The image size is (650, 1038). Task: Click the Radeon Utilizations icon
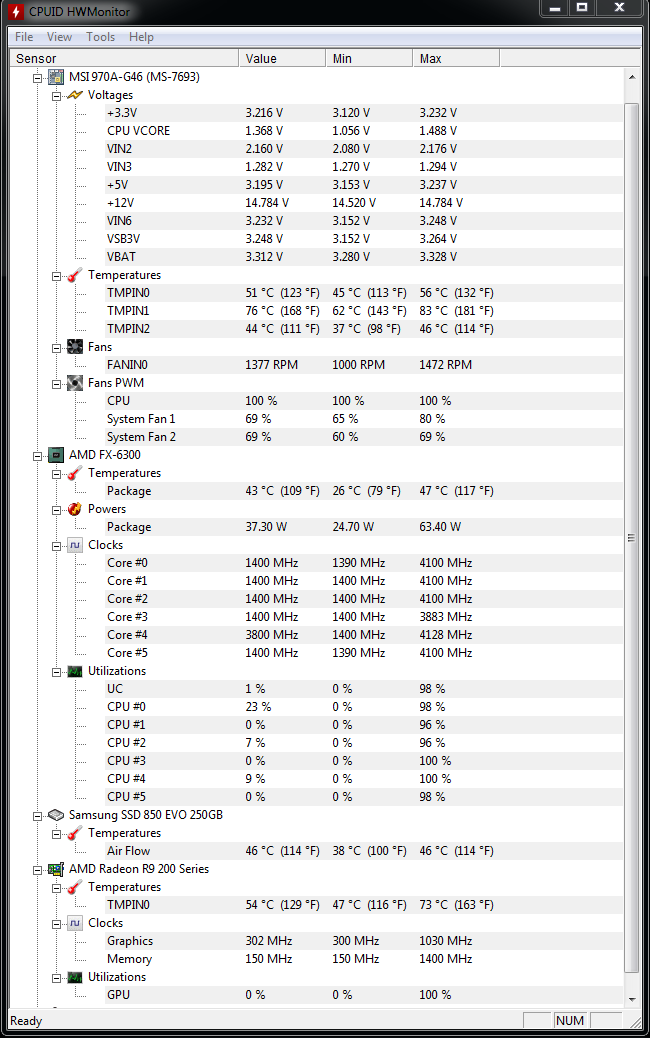pyautogui.click(x=75, y=977)
